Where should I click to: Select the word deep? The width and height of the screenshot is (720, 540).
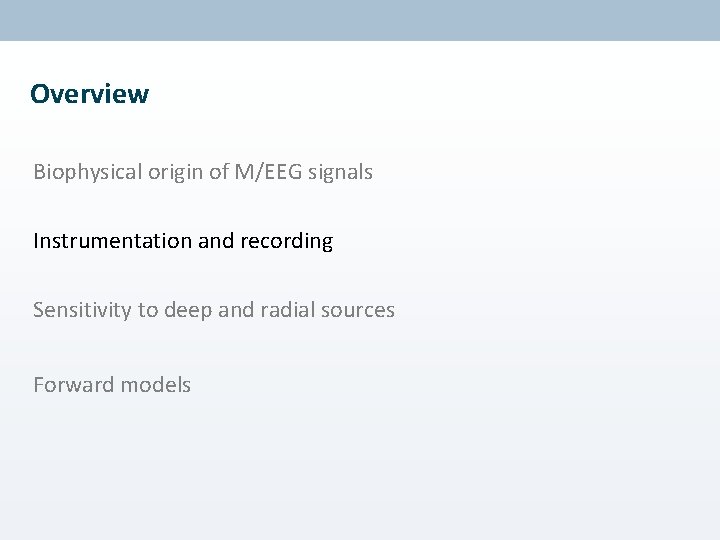tap(188, 310)
